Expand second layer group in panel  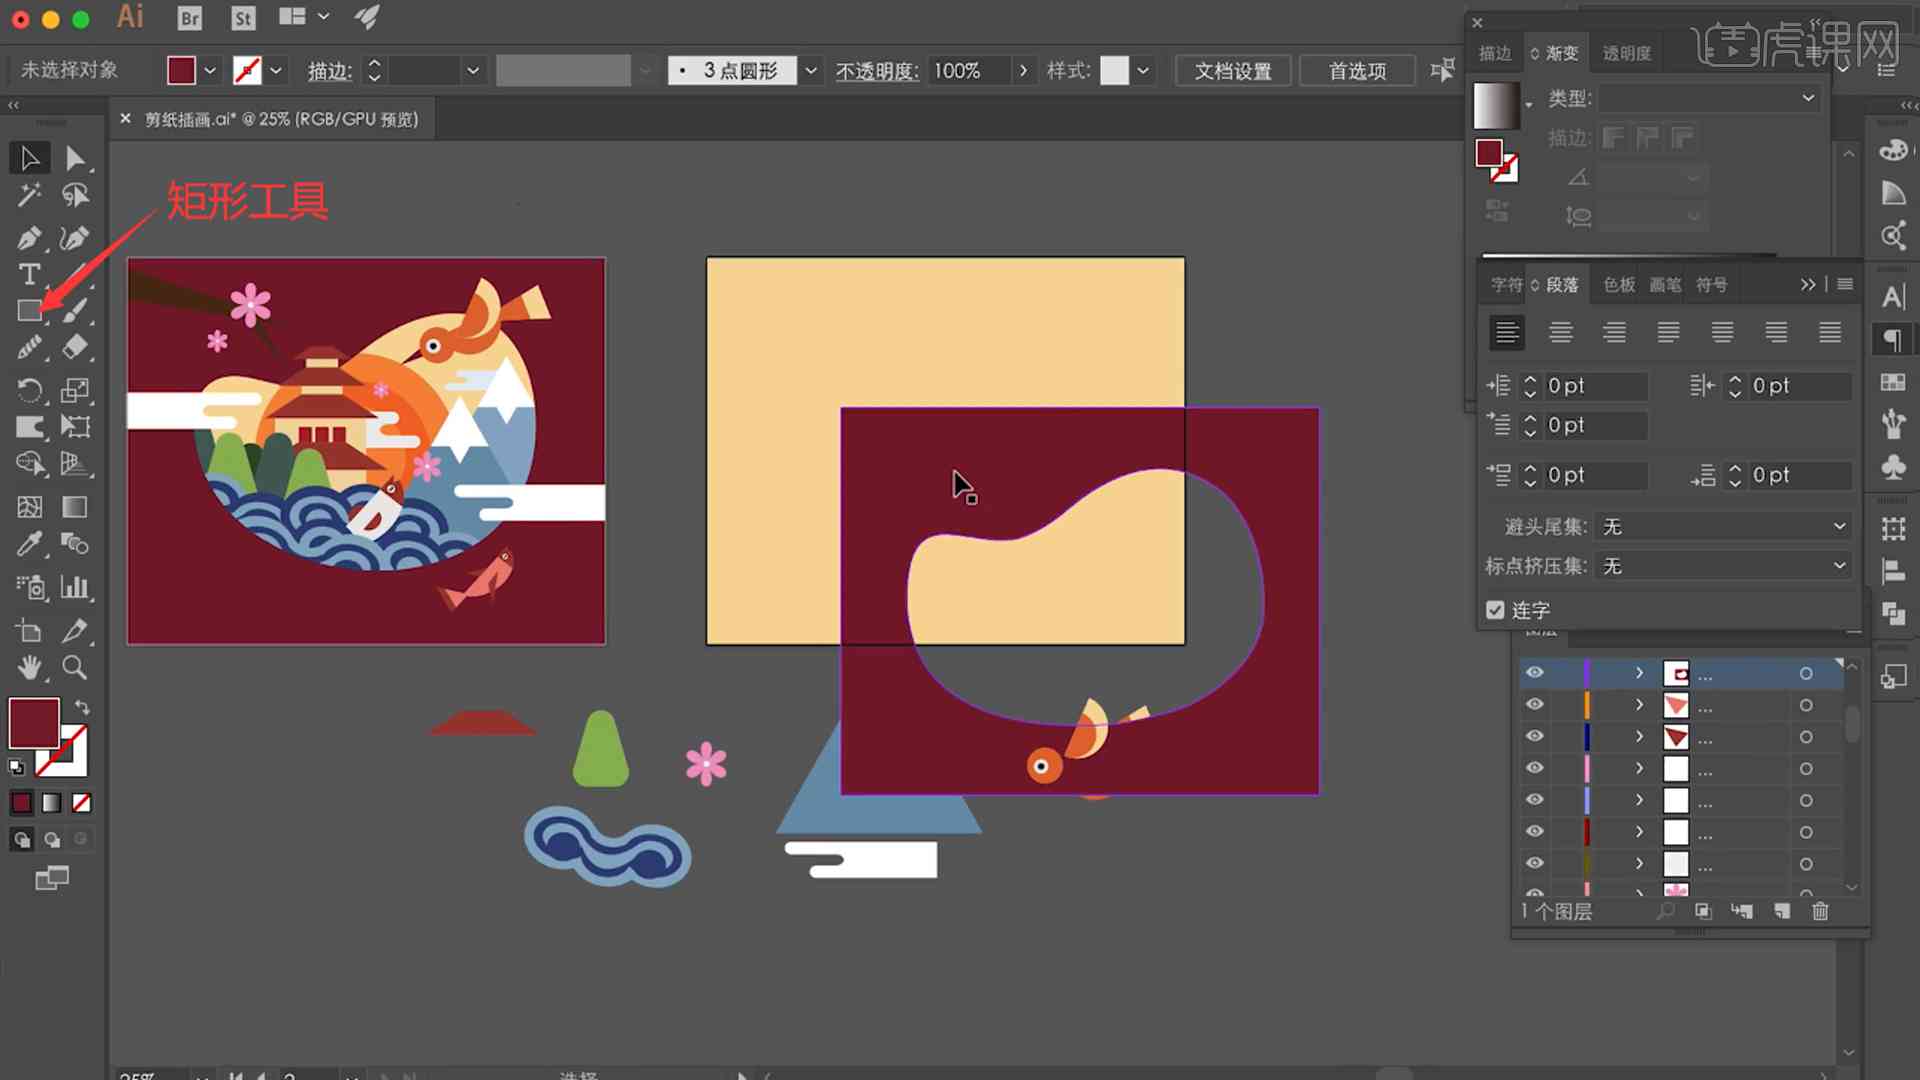click(x=1640, y=704)
